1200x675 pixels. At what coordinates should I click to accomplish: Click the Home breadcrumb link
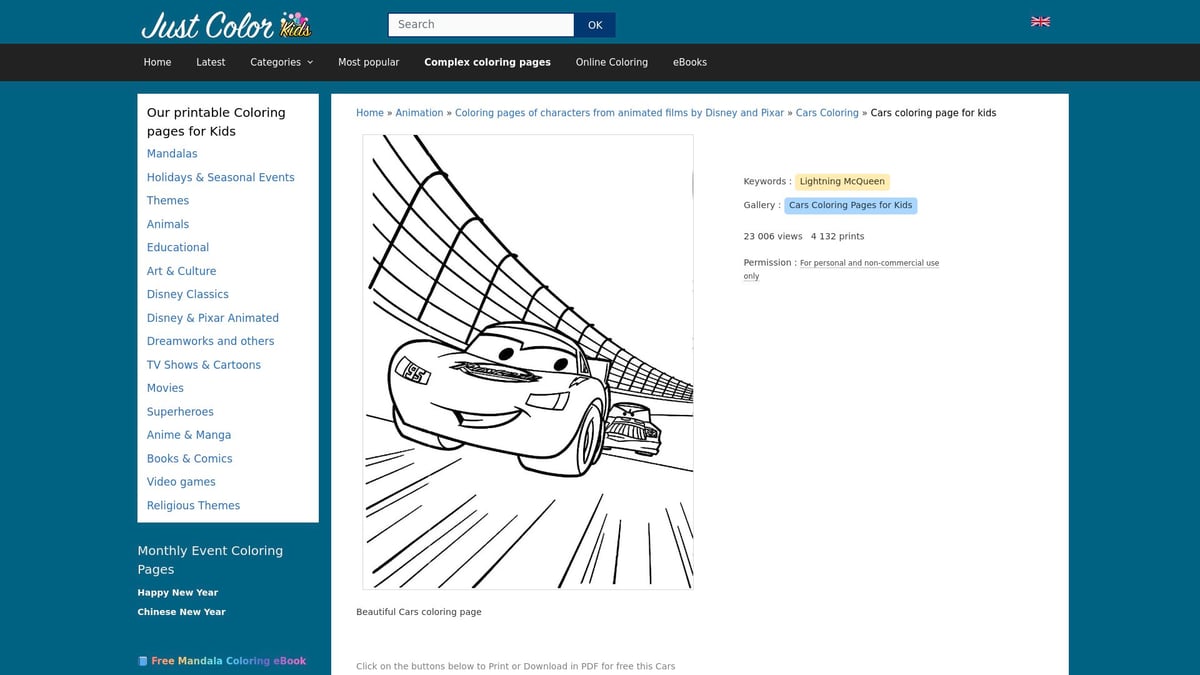coord(369,112)
